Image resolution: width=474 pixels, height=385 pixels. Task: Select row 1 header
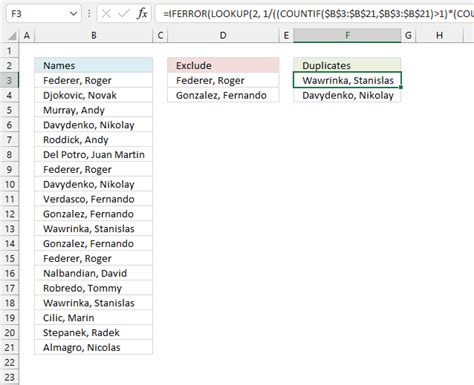point(9,51)
